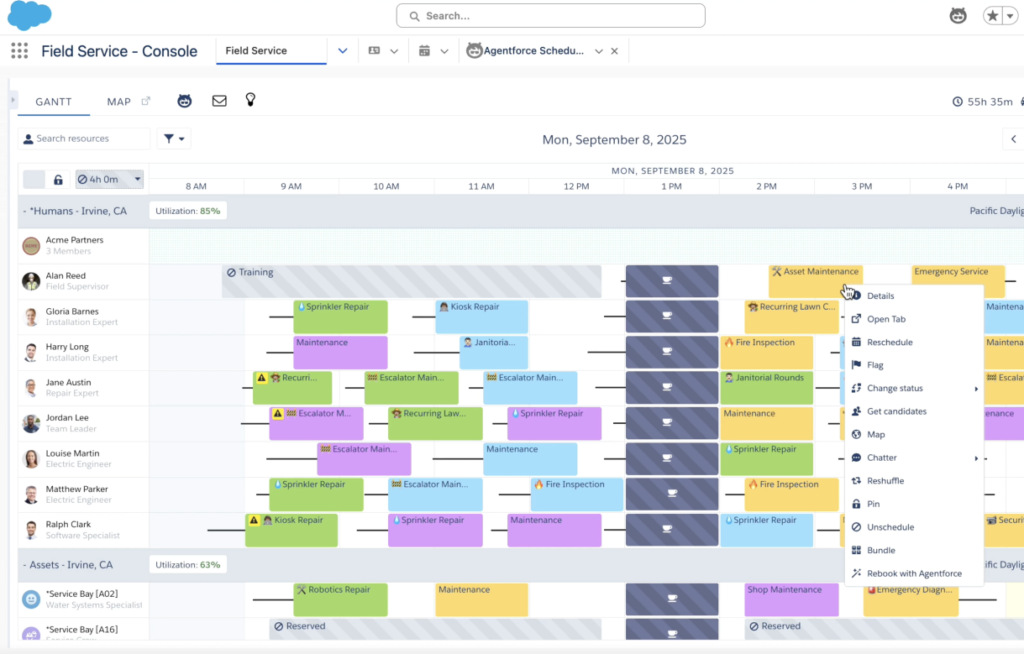Open the favorites list dropdown arrow
Viewport: 1024px width, 654px height.
pyautogui.click(x=1010, y=16)
